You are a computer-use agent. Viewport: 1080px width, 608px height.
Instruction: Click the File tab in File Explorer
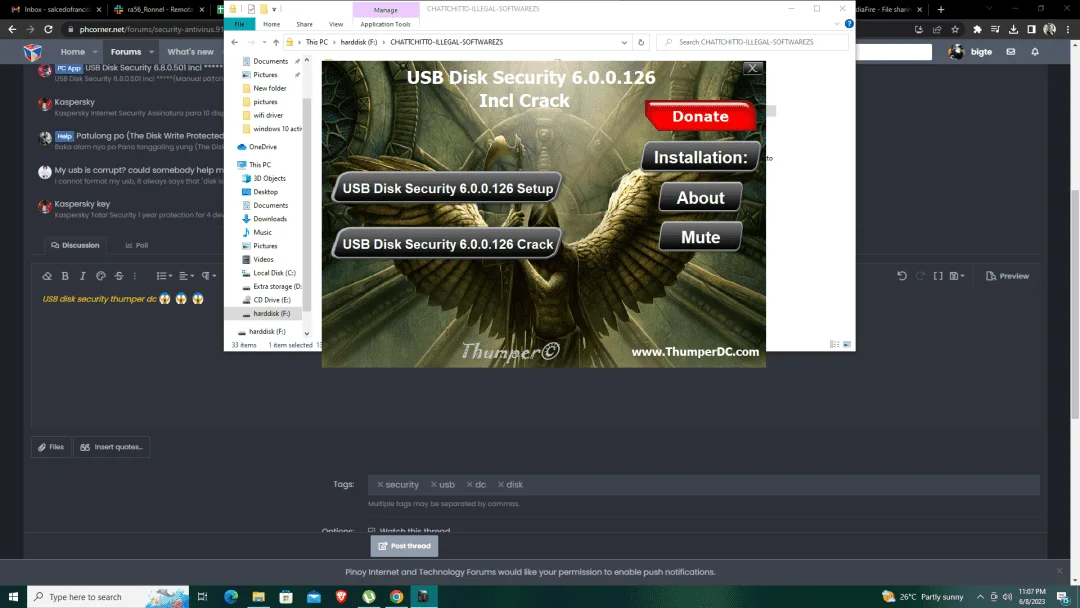[x=240, y=24]
